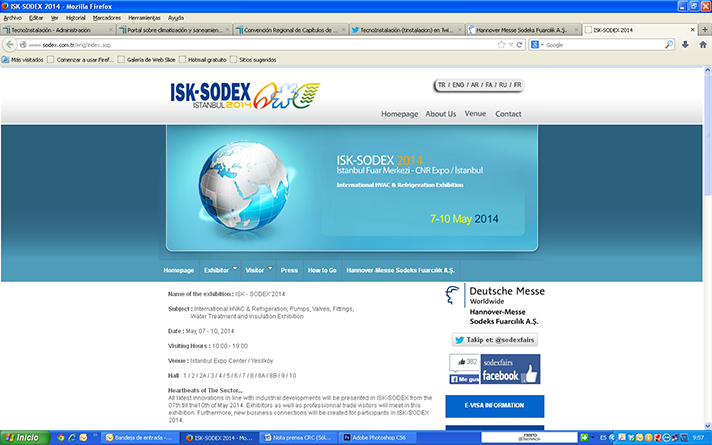Click How to Go in navigation bar
The image size is (712, 445).
[x=322, y=270]
